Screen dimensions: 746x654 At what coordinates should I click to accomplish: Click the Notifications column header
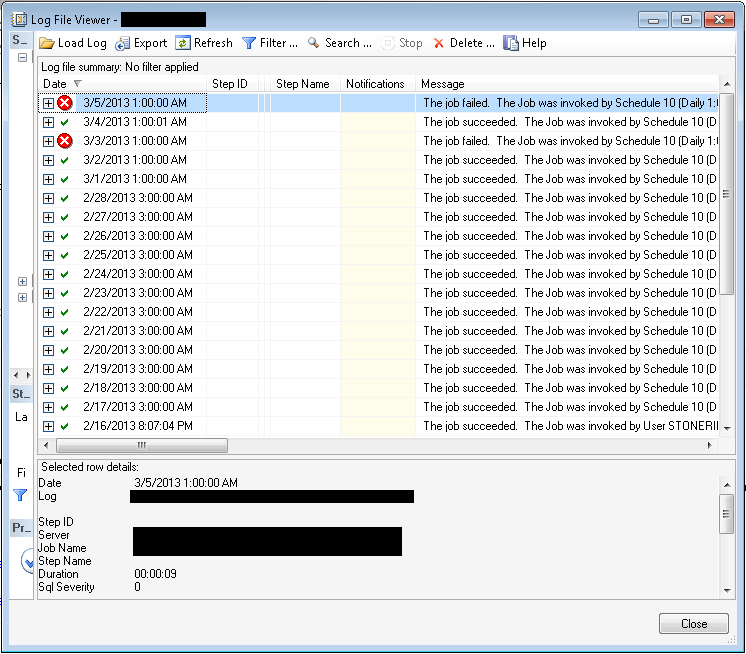[x=378, y=84]
